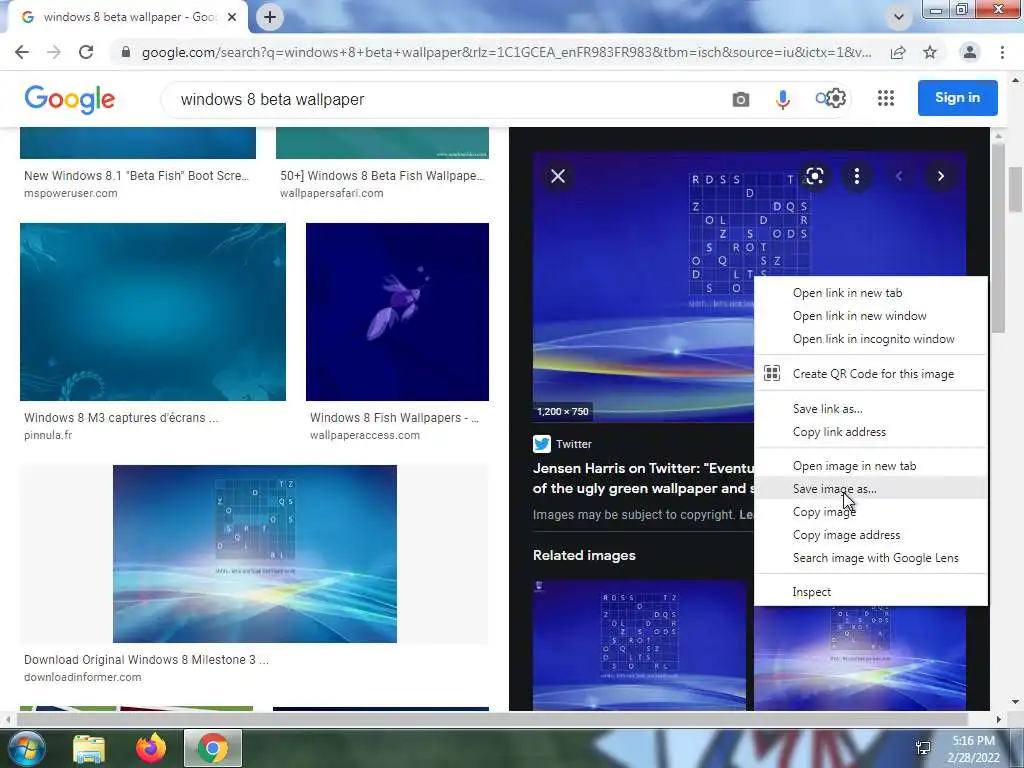The width and height of the screenshot is (1024, 768).
Task: Open the Chrome profile avatar icon
Action: coord(970,52)
